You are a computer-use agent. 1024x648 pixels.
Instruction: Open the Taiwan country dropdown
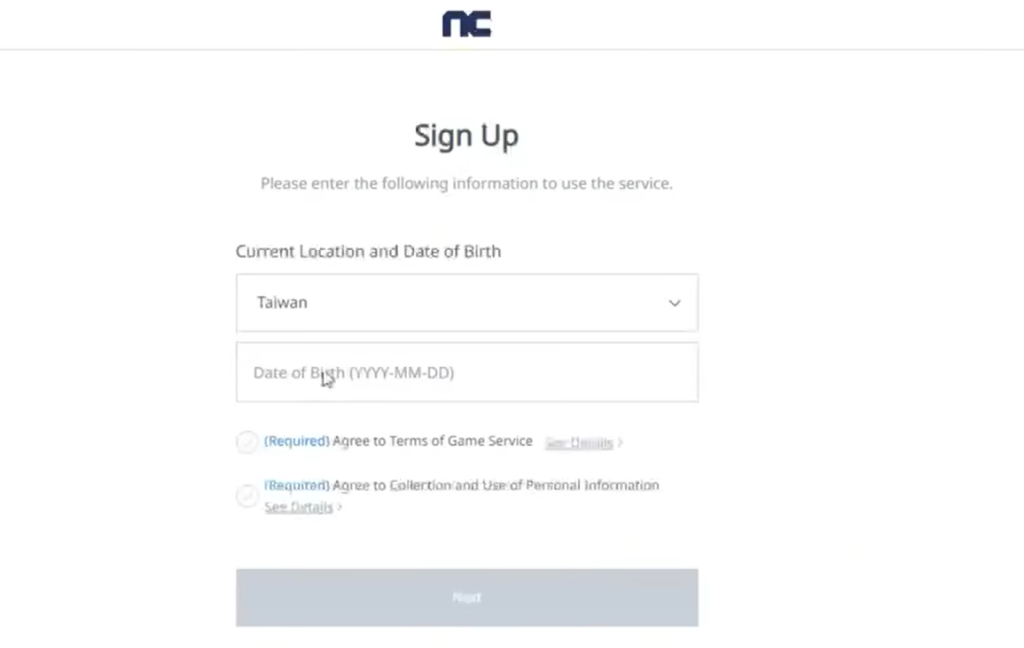click(x=467, y=303)
